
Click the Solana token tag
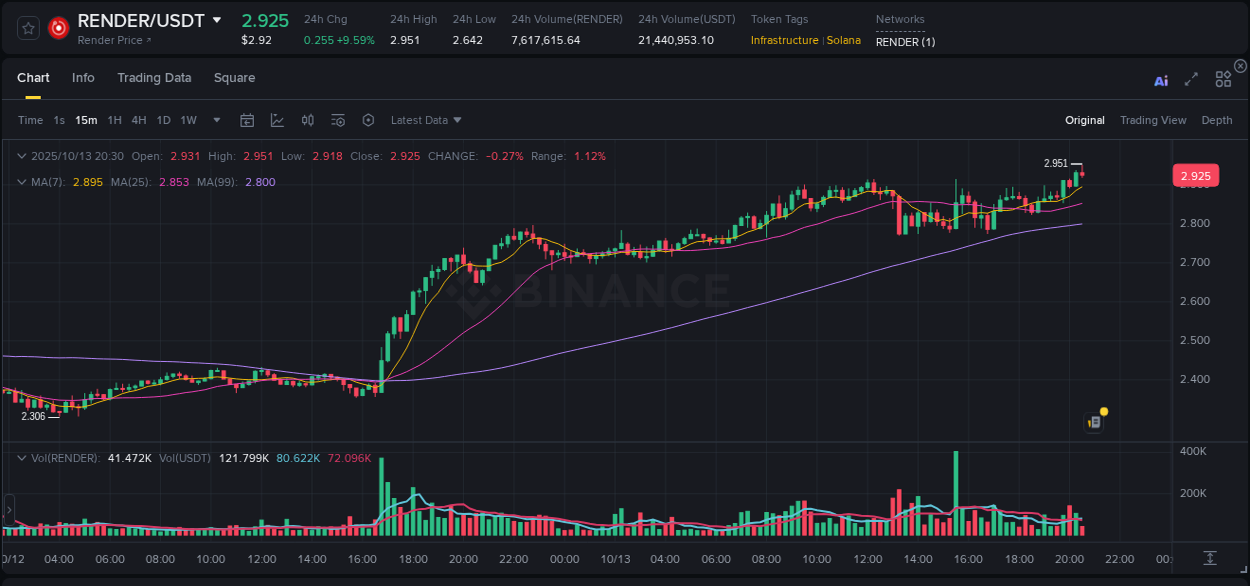[x=844, y=41]
